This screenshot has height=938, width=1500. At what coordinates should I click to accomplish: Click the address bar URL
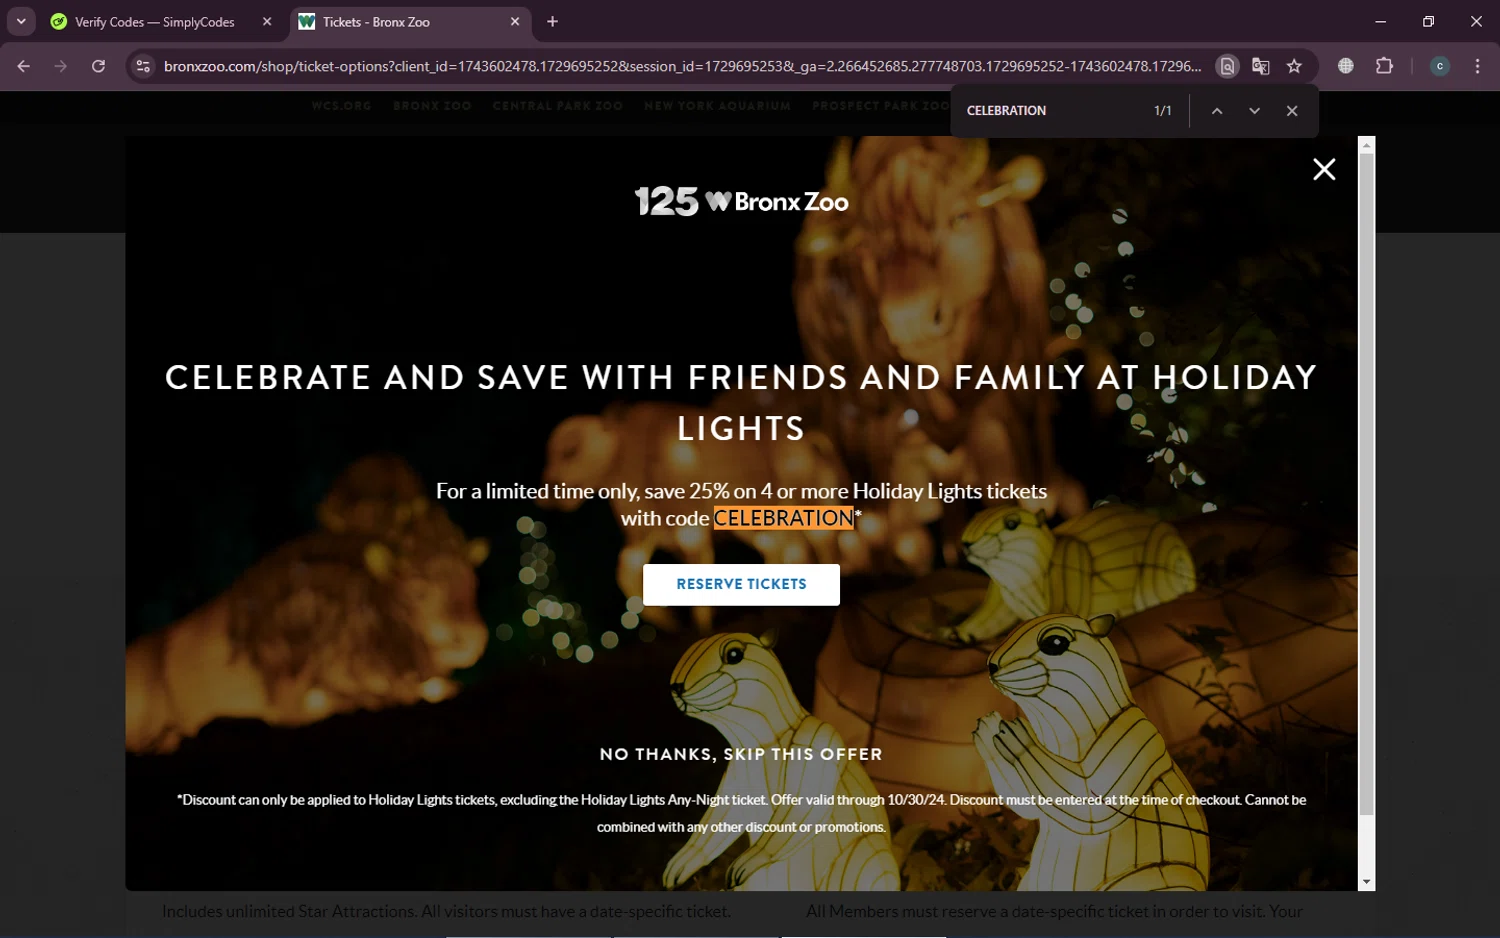682,66
